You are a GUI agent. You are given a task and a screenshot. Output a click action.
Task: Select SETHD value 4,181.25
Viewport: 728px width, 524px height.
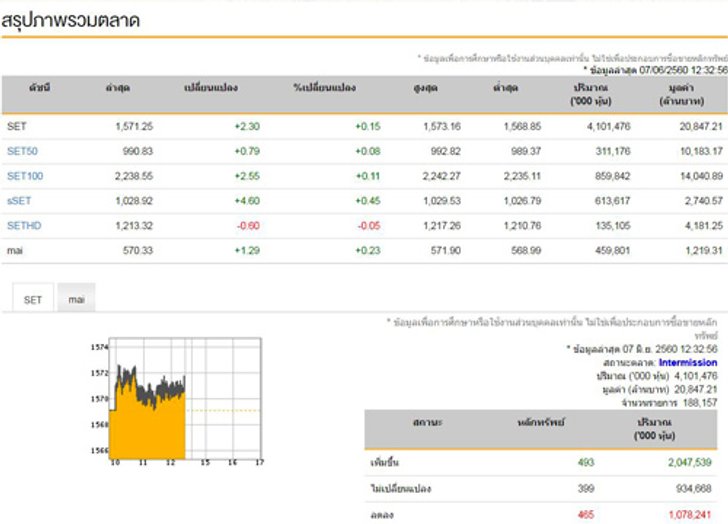point(704,226)
